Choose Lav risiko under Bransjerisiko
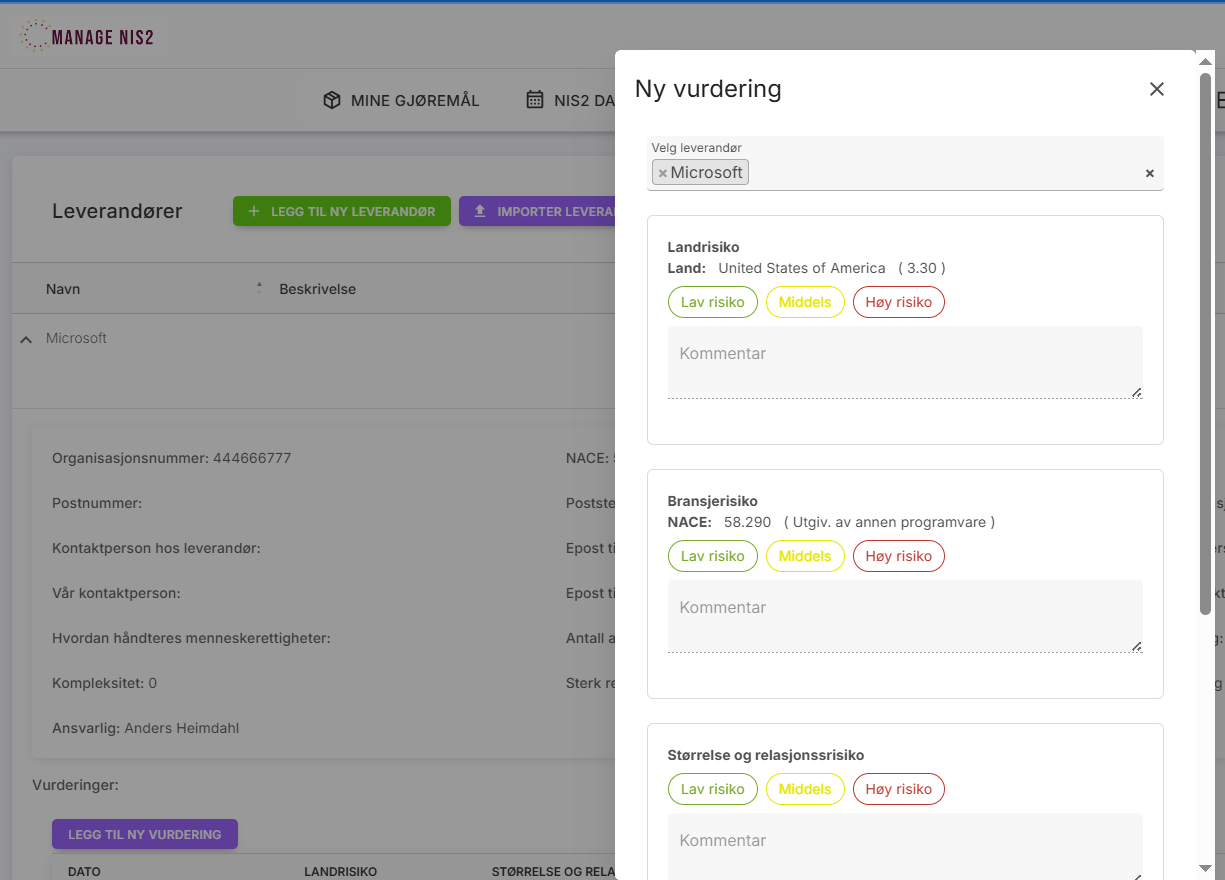This screenshot has height=880, width=1225. pyautogui.click(x=712, y=556)
